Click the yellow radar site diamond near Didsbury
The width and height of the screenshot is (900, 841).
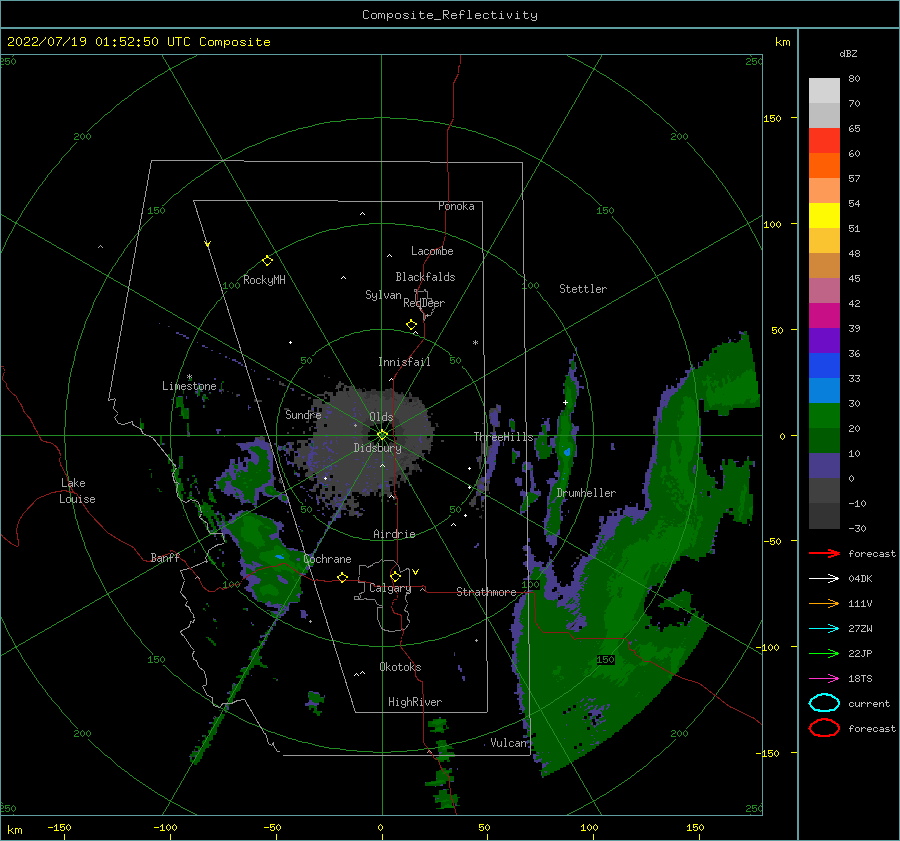point(382,435)
